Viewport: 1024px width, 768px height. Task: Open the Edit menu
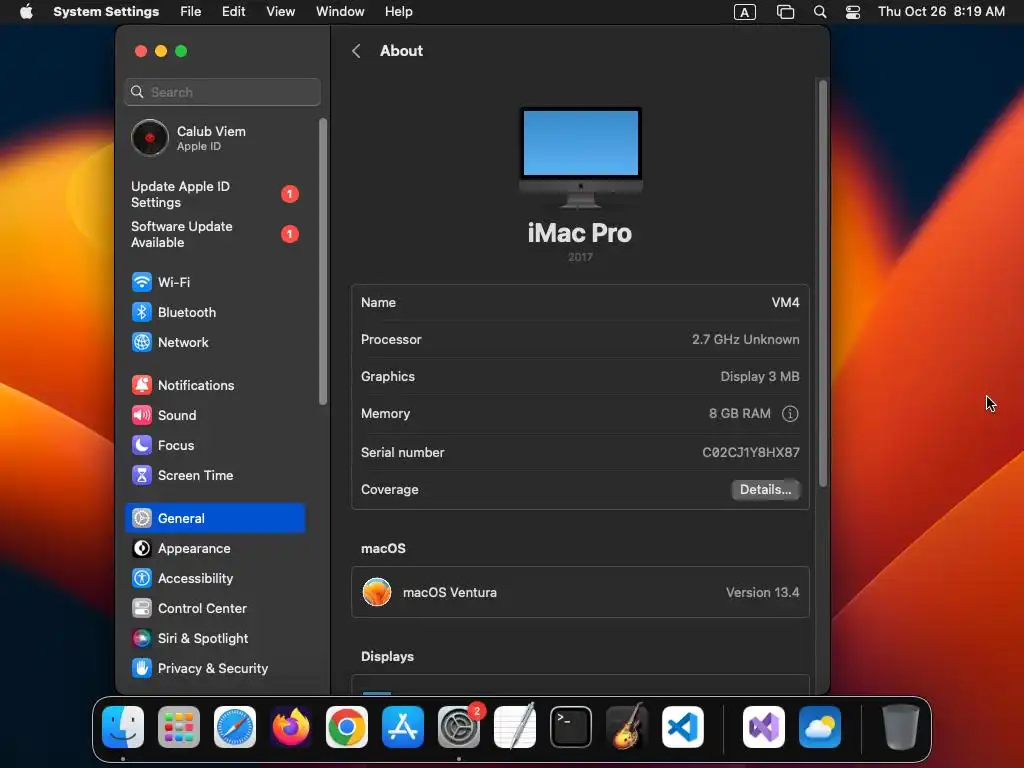point(233,12)
